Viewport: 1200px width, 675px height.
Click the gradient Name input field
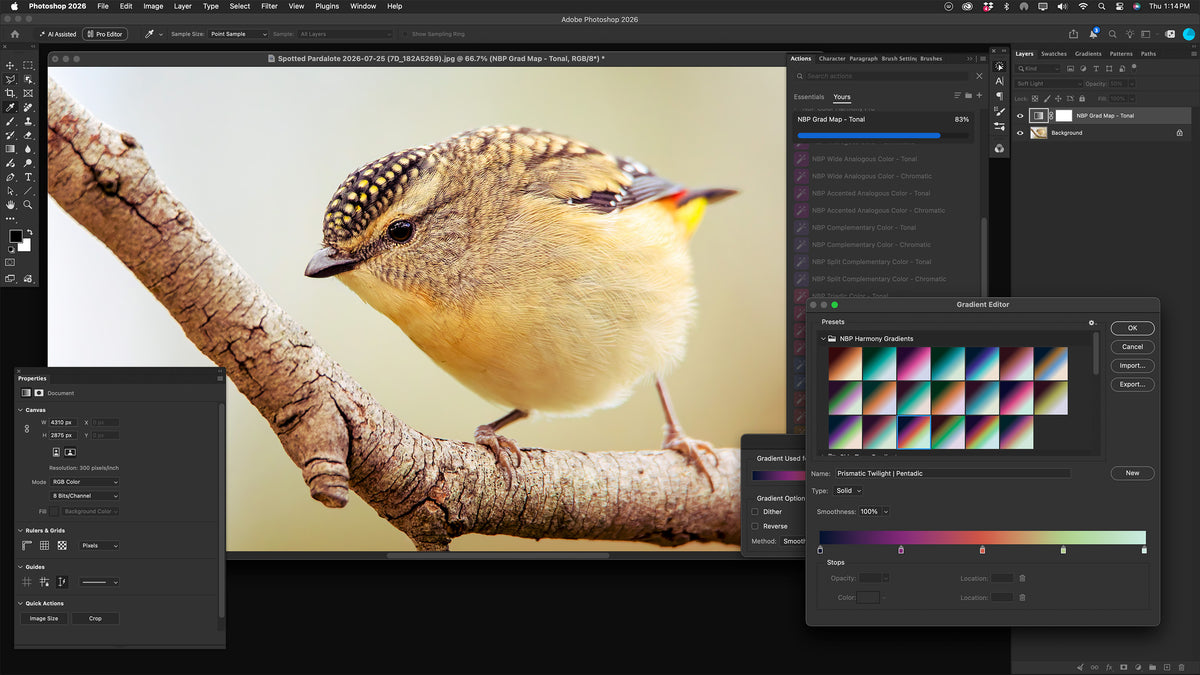pos(953,473)
